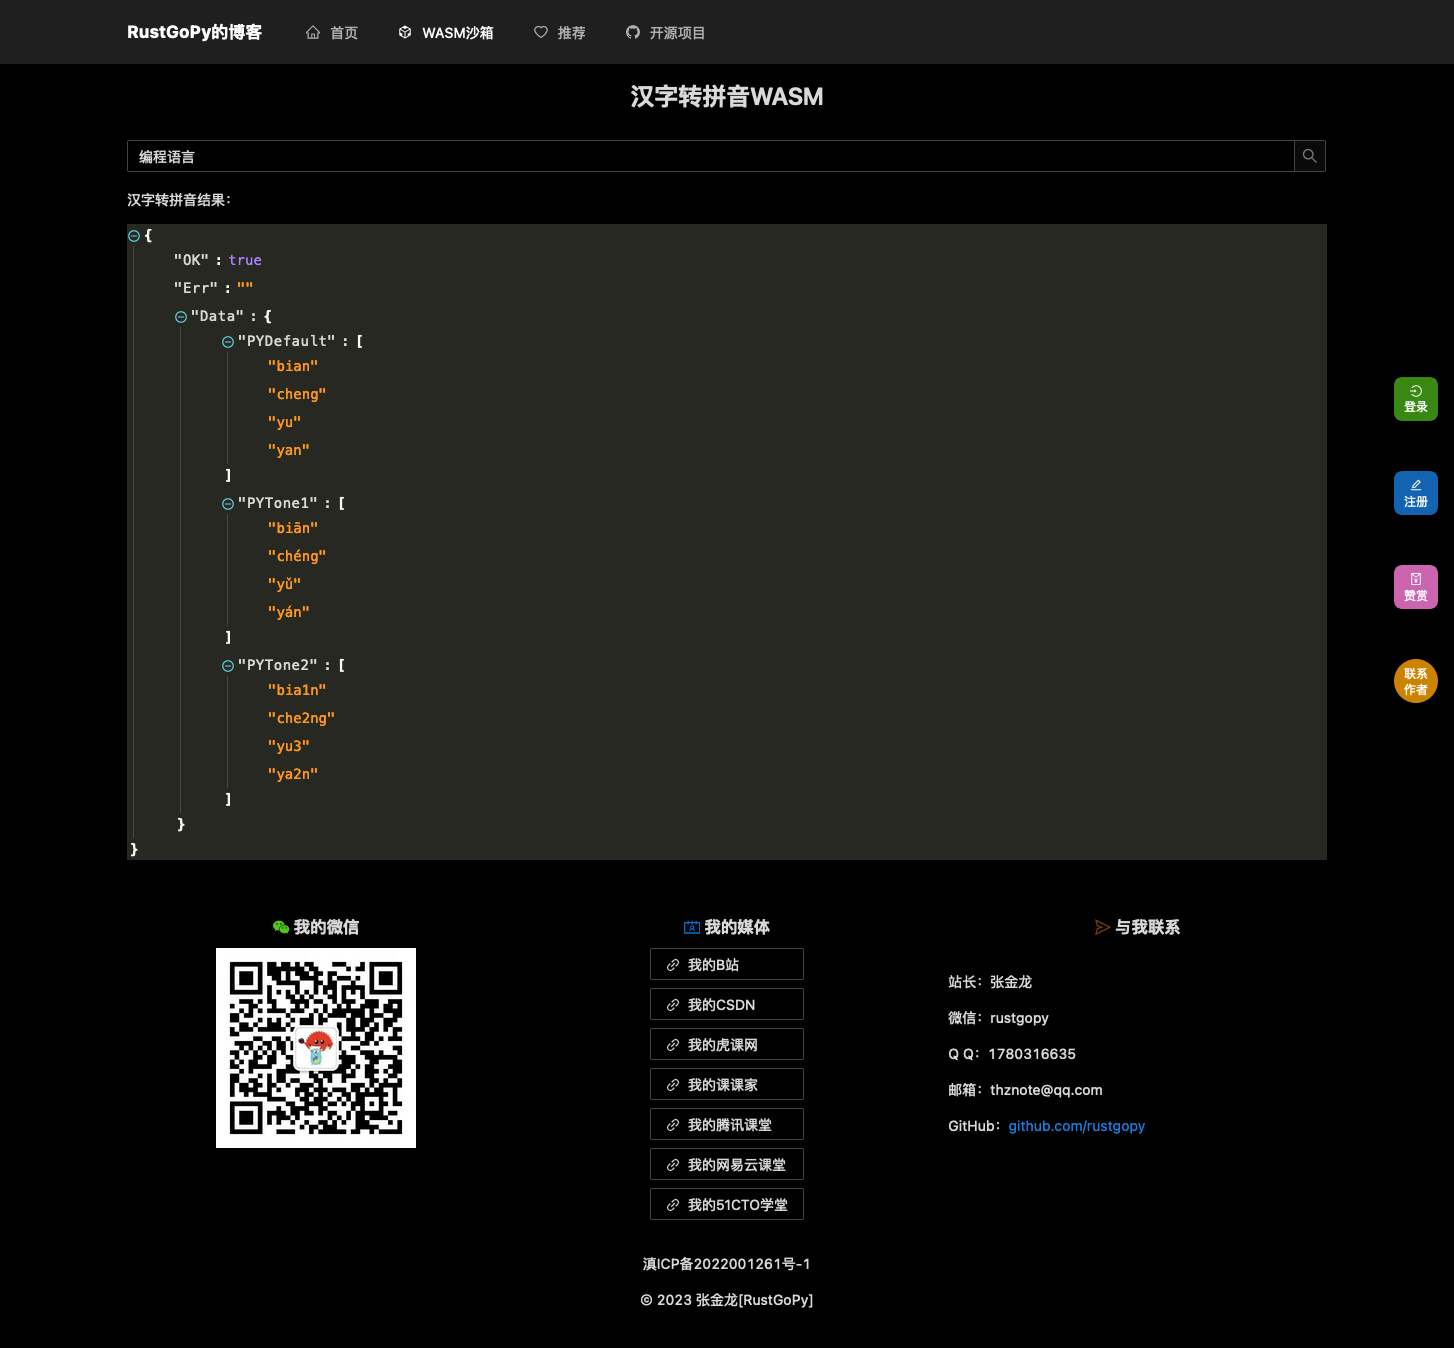Open the green 登录 login button
Image resolution: width=1454 pixels, height=1348 pixels.
[x=1416, y=399]
